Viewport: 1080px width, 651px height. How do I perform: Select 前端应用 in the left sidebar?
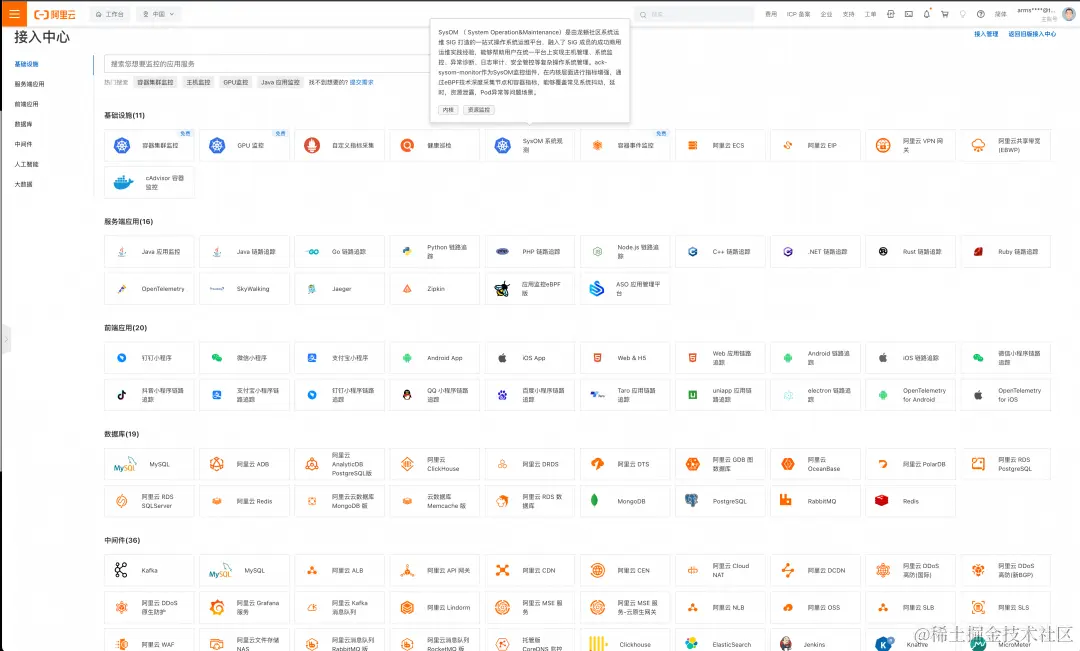(x=27, y=104)
